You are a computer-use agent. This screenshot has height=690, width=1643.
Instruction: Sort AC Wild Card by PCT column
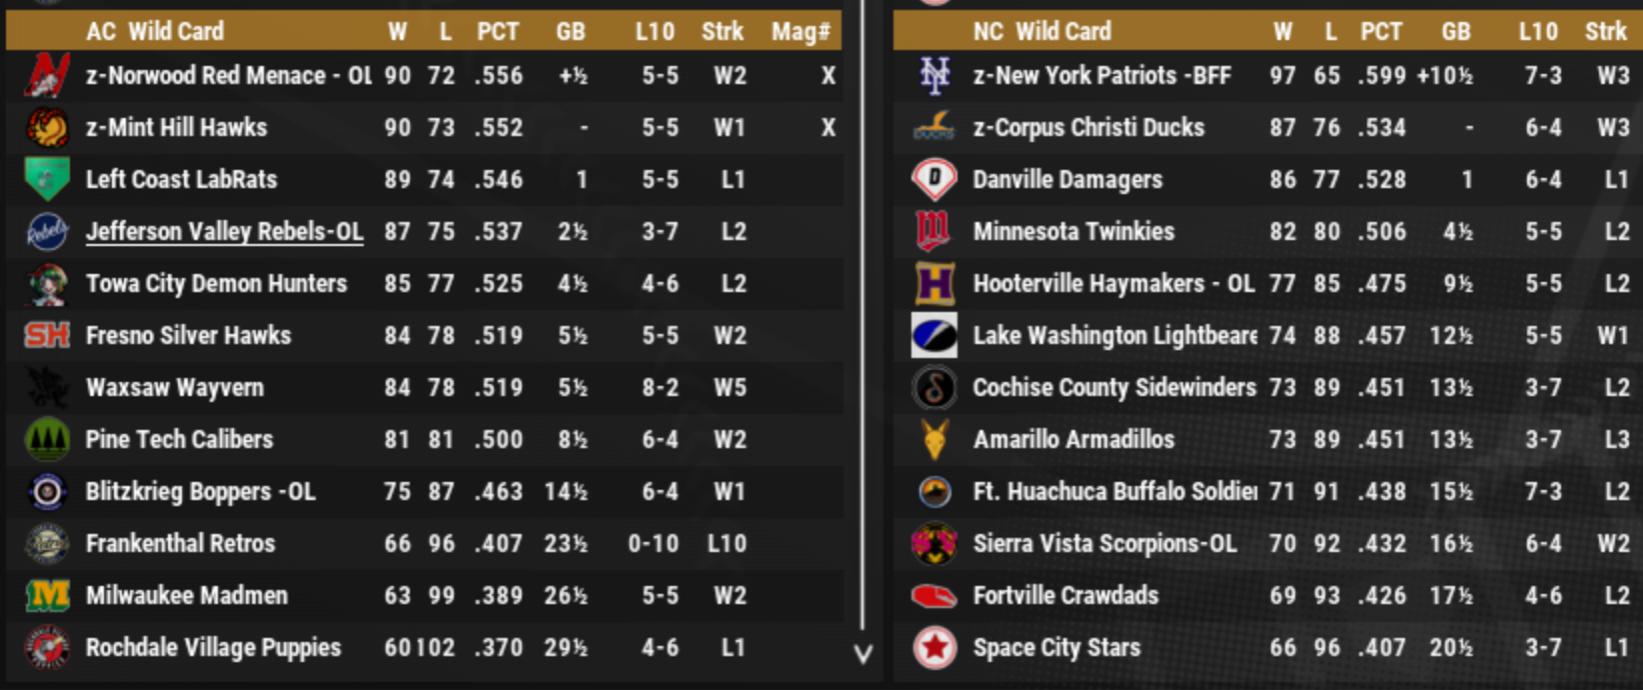pyautogui.click(x=498, y=32)
